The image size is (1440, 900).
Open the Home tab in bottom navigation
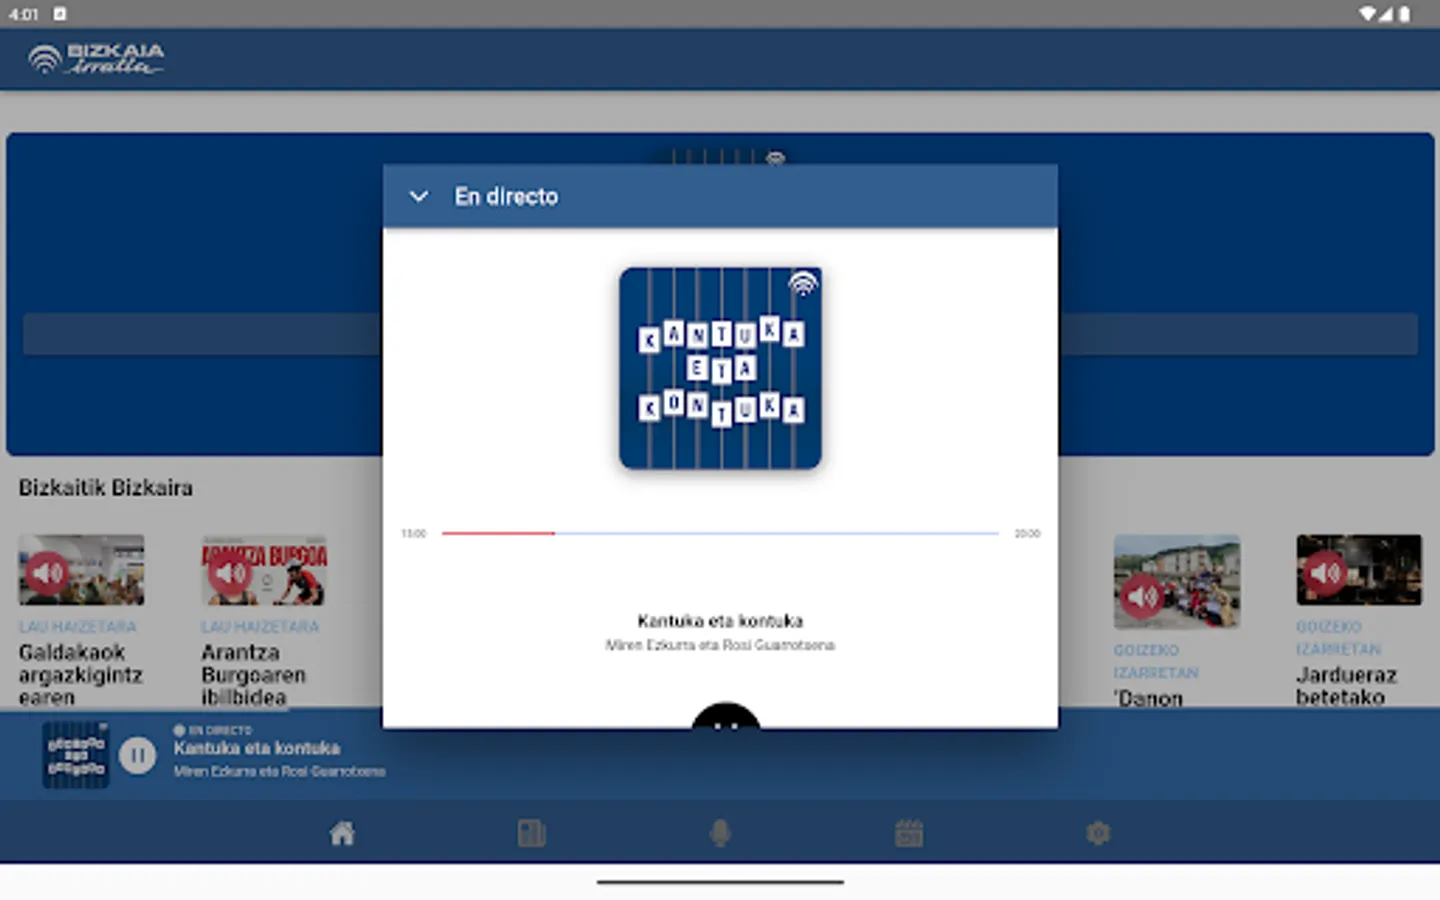343,832
